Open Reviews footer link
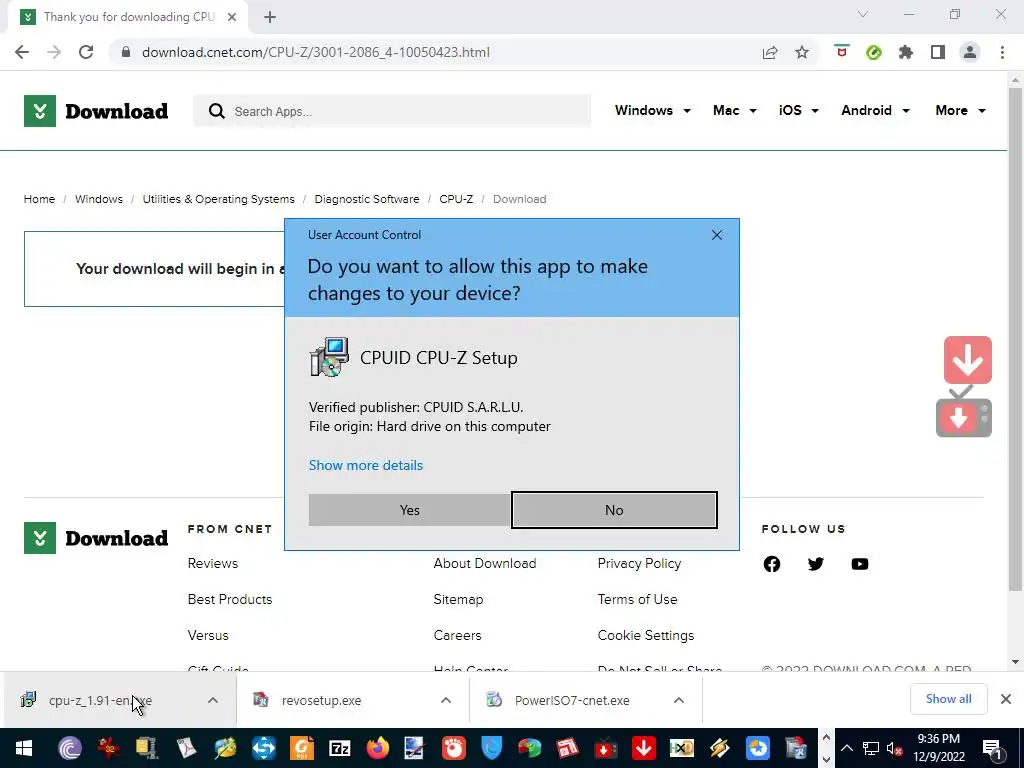This screenshot has height=768, width=1024. click(212, 563)
